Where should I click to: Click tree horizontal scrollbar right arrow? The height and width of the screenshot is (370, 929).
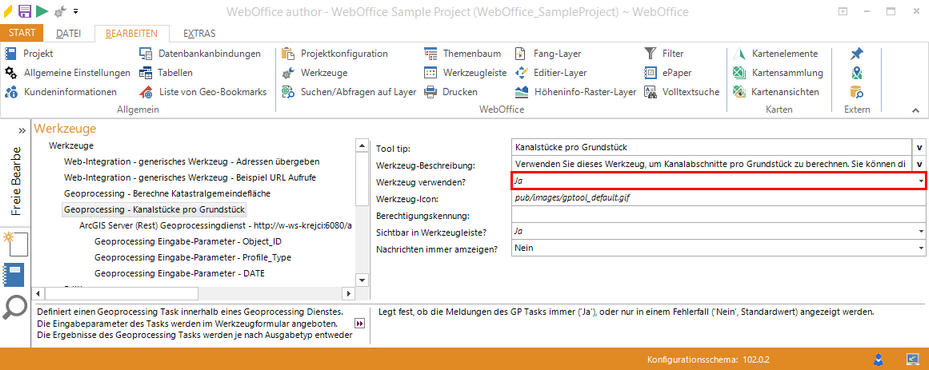click(349, 293)
